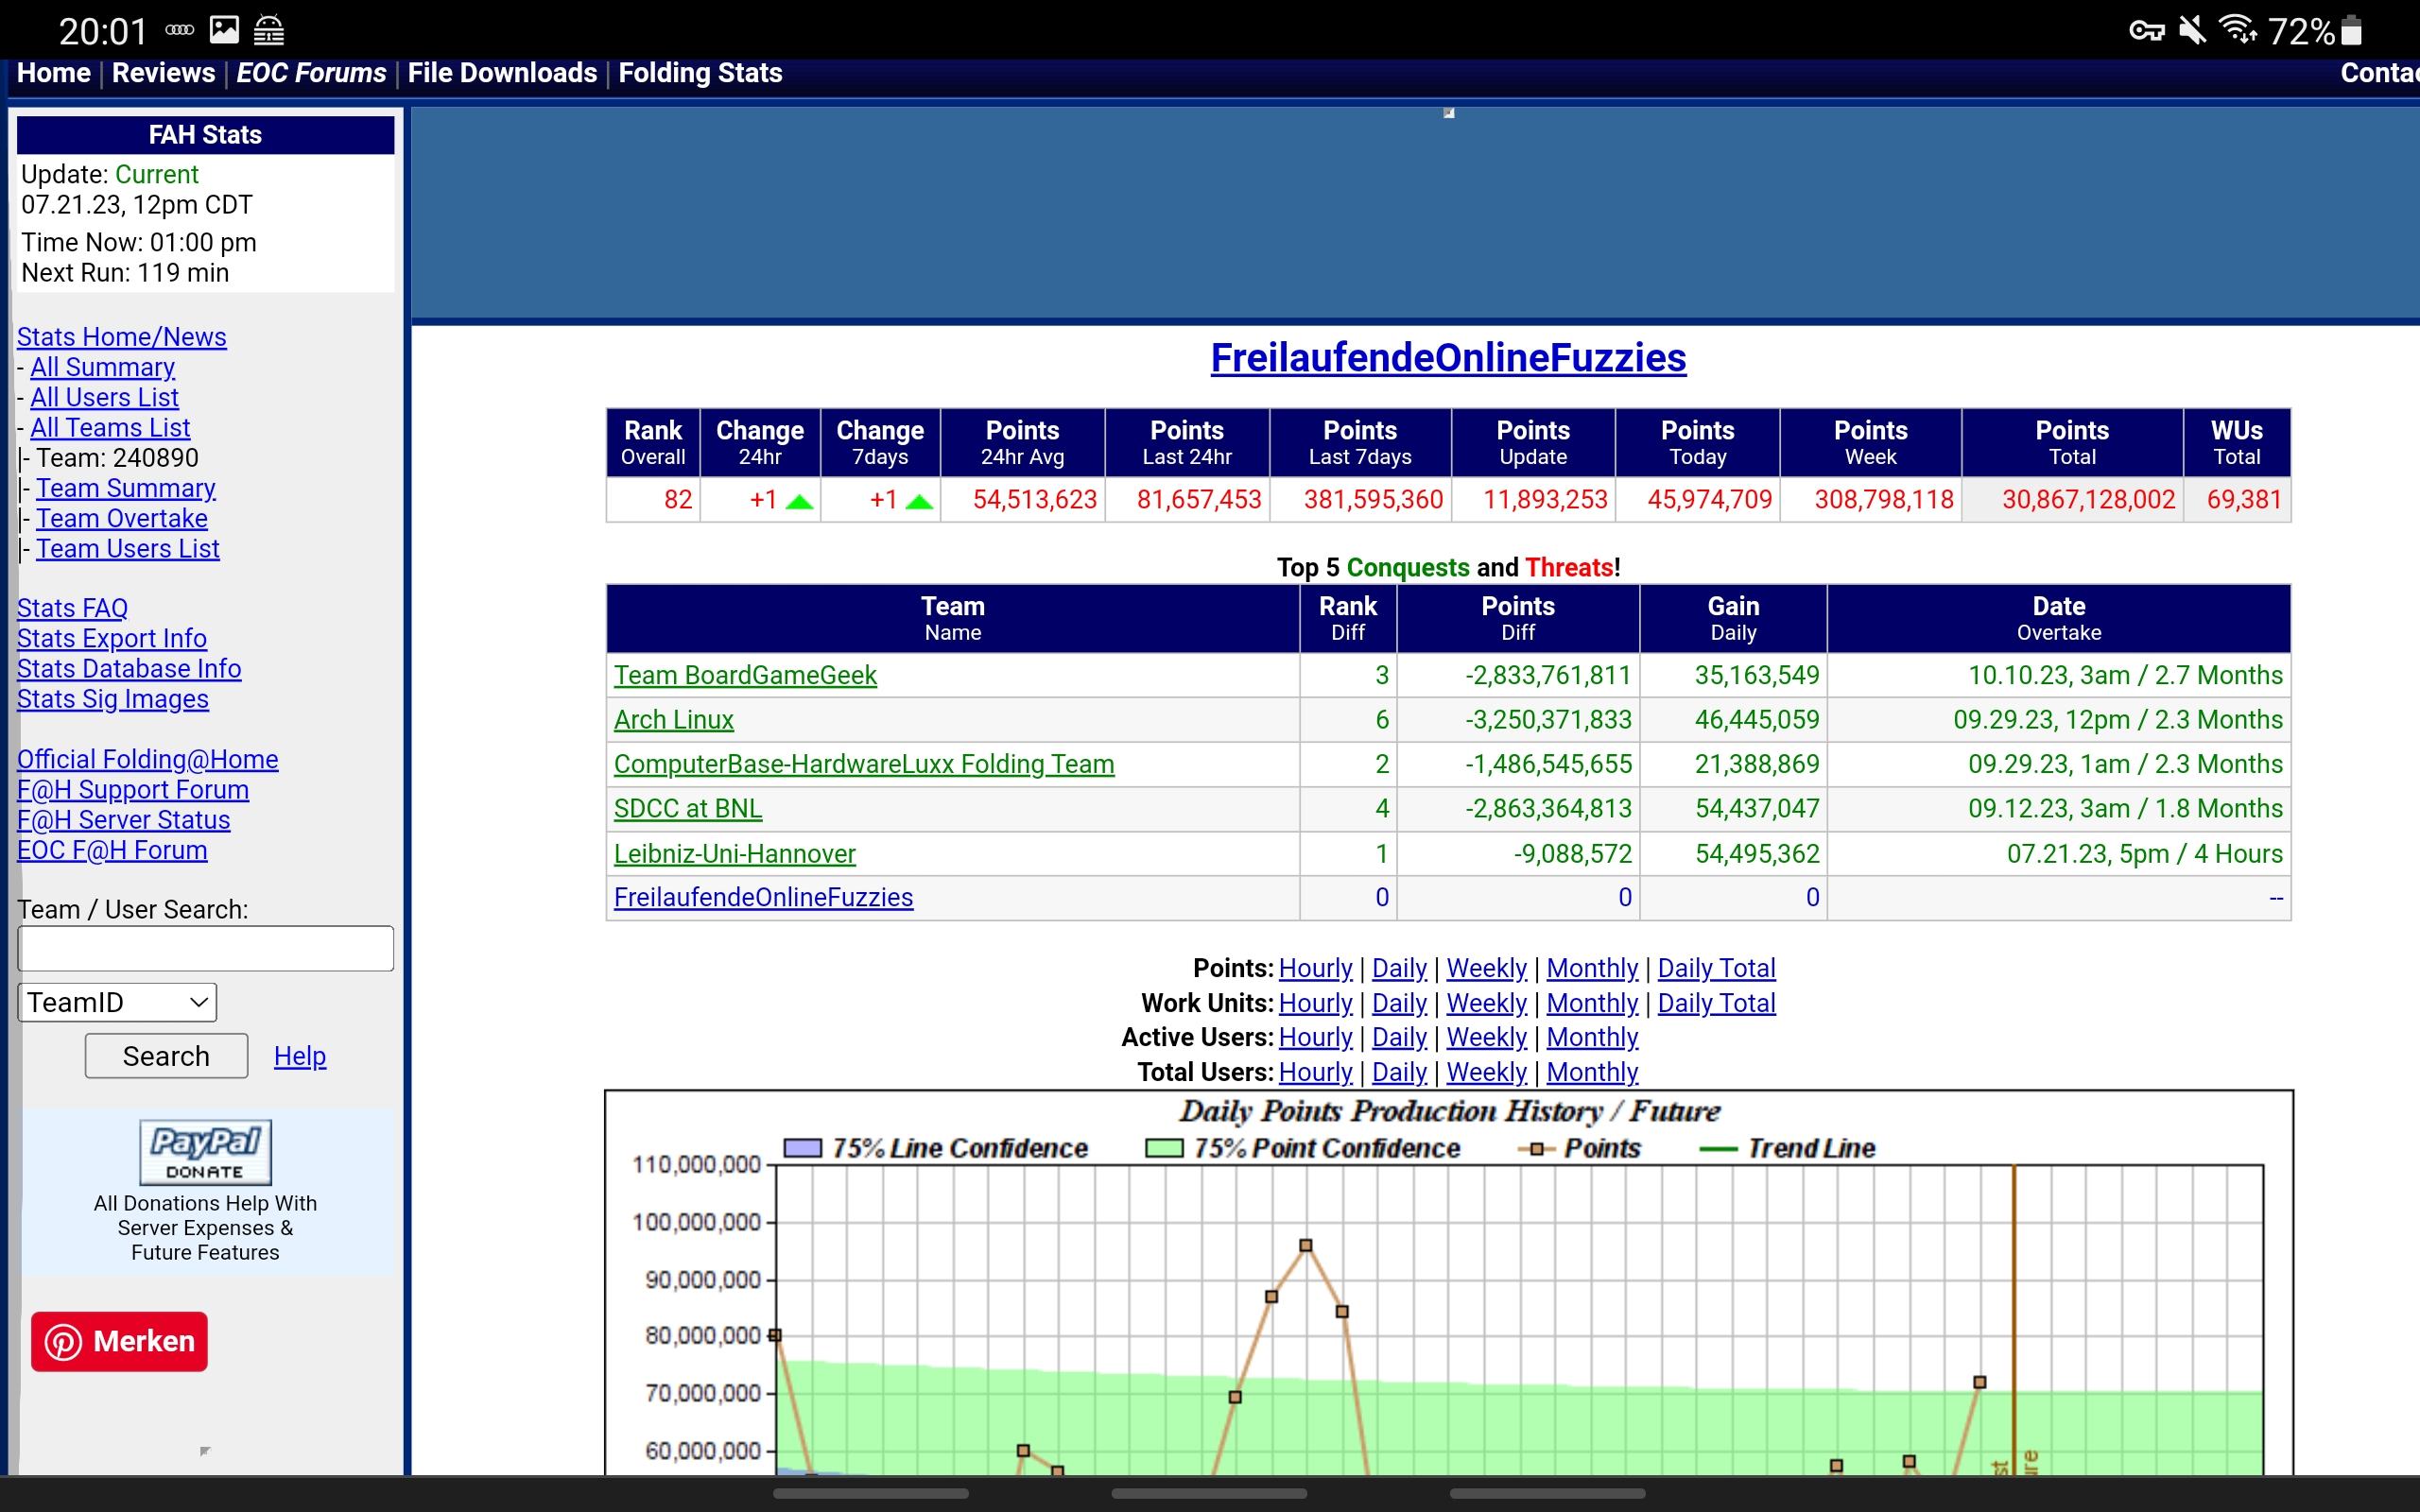
Task: Open Folding Stats in top navigation
Action: tap(700, 73)
